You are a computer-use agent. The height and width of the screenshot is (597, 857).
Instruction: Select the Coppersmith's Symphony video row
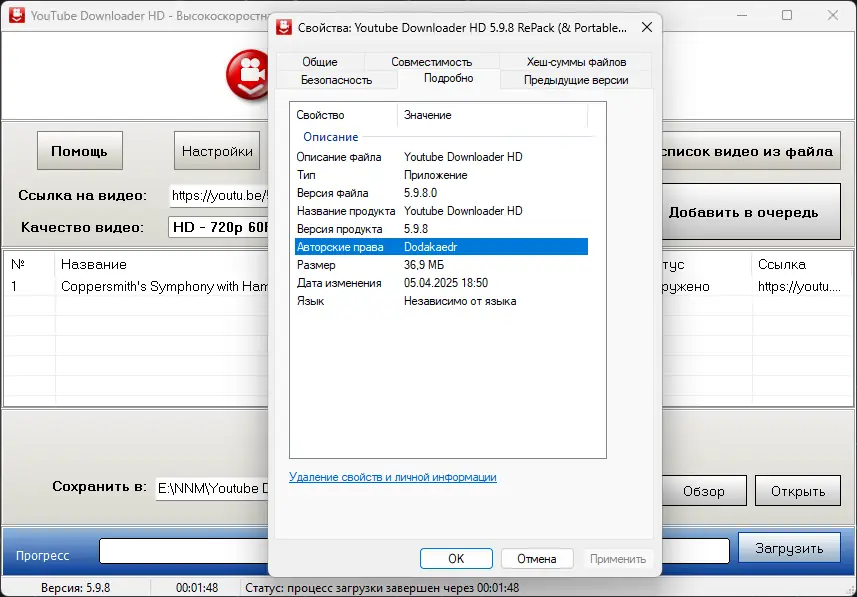tap(137, 286)
